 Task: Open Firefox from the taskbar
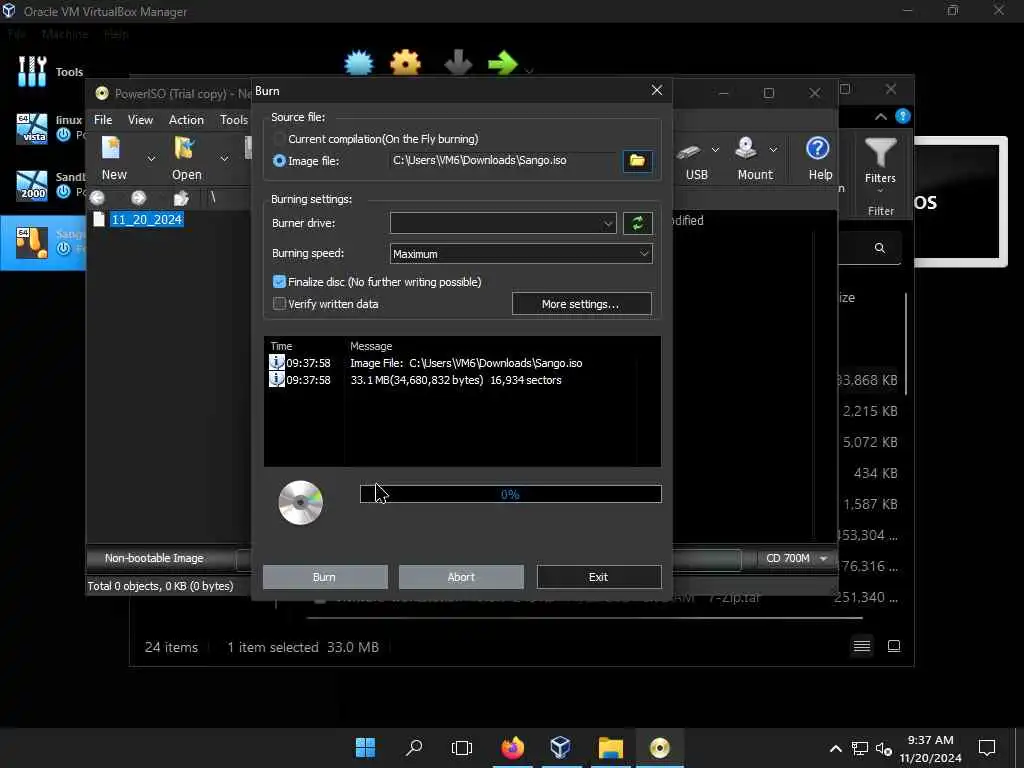point(512,747)
